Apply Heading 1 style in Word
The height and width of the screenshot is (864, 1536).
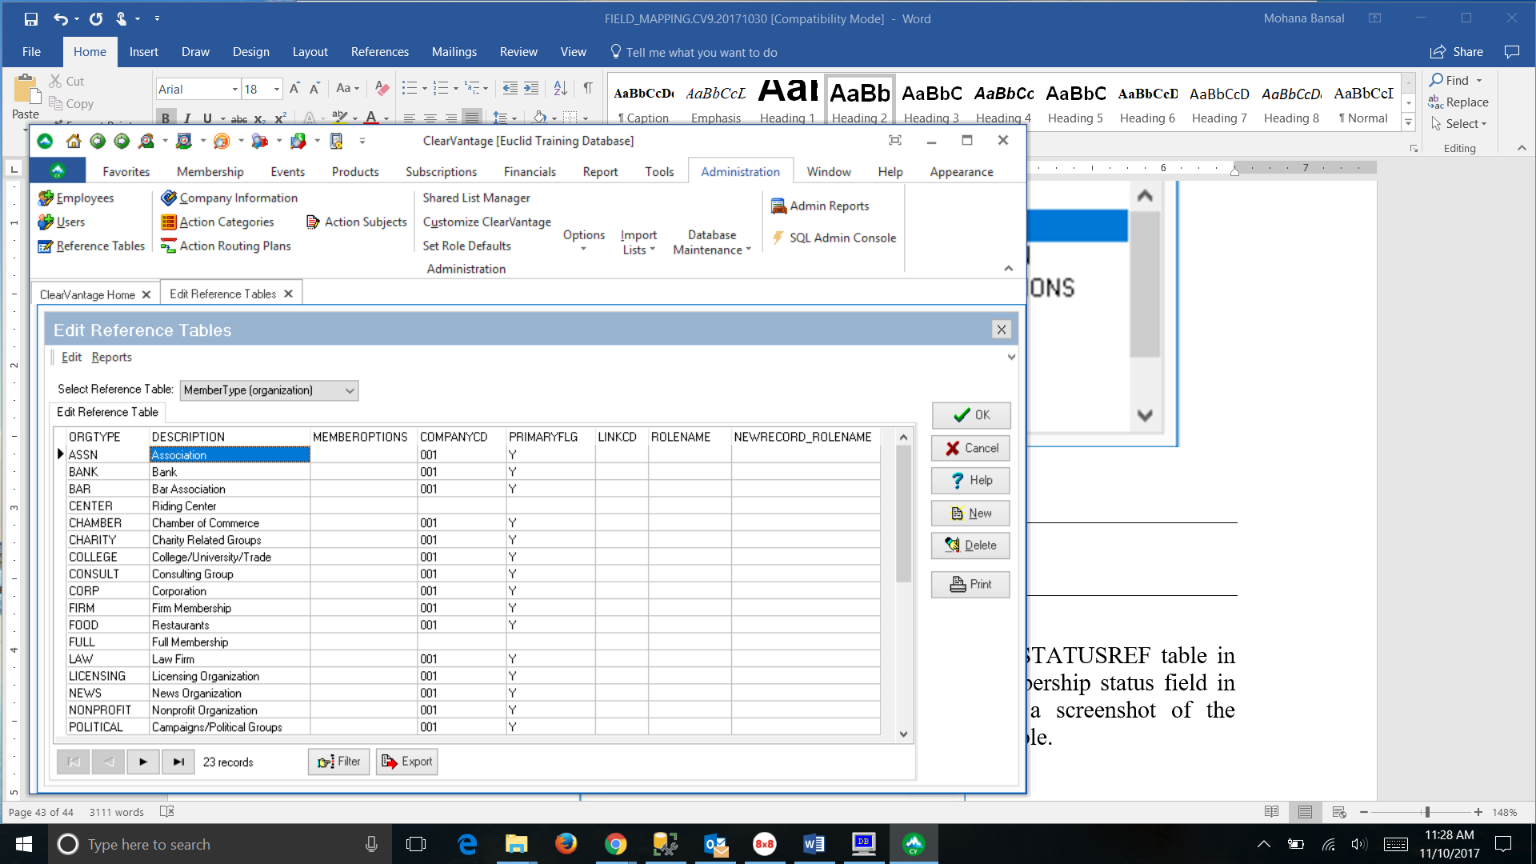pyautogui.click(x=788, y=101)
